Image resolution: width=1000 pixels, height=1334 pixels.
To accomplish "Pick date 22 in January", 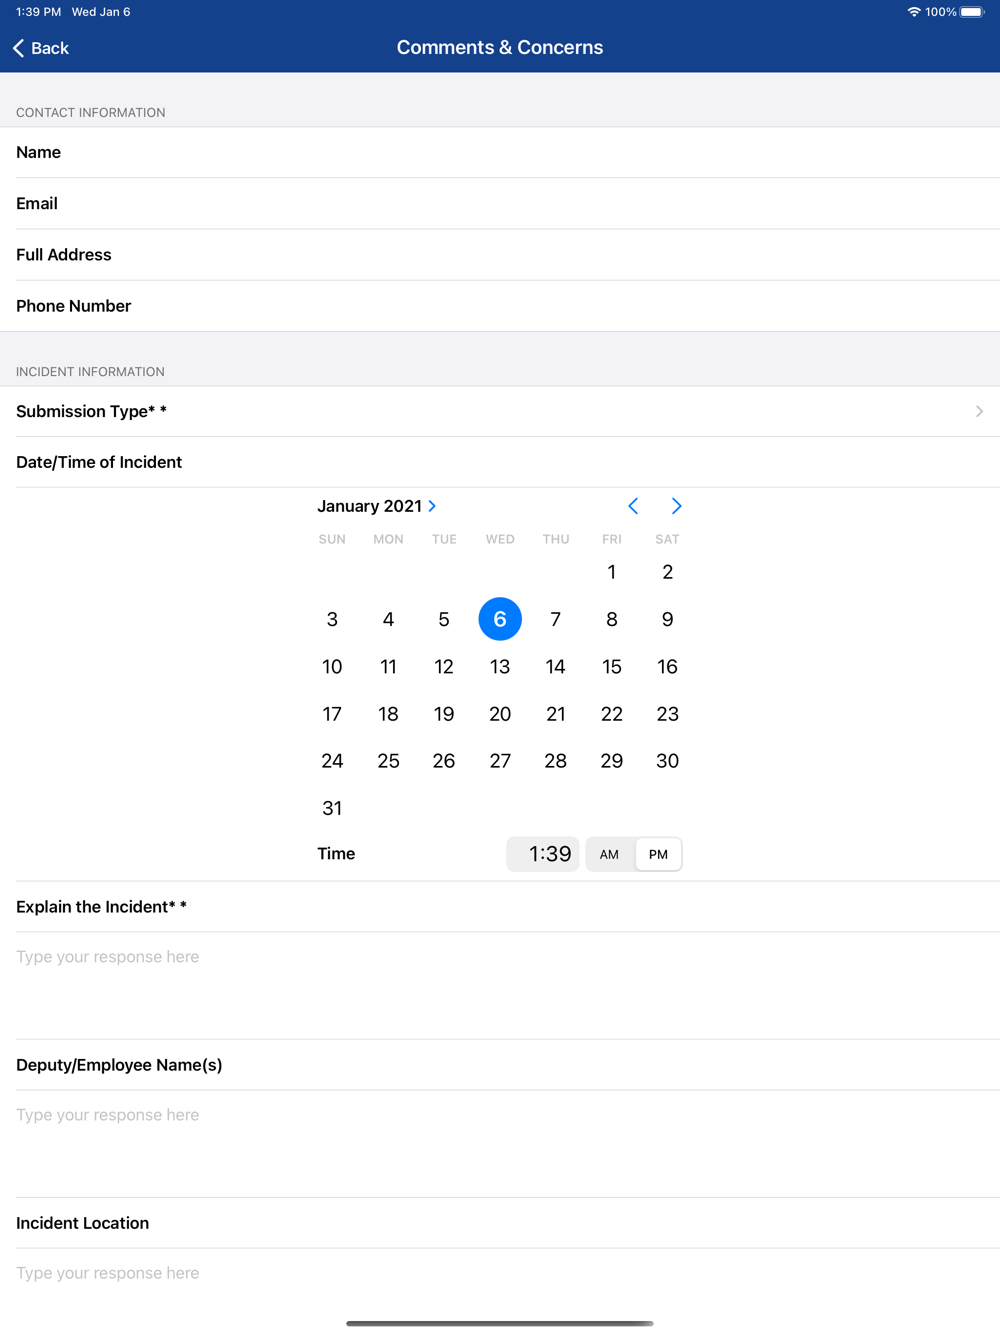I will 612,714.
